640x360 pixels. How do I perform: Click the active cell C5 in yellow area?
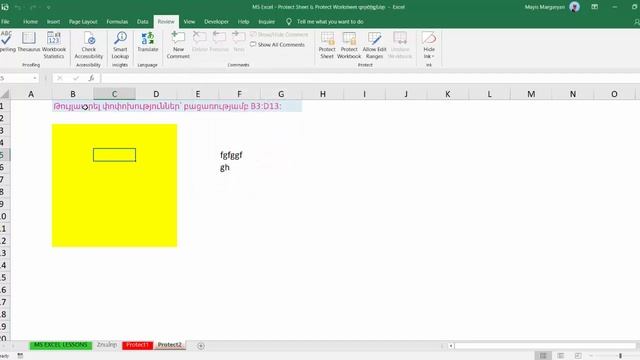click(x=114, y=155)
